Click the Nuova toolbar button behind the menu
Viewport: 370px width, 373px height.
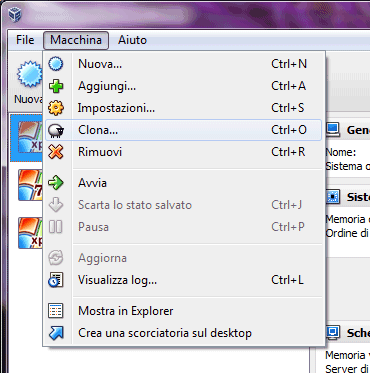click(x=28, y=82)
